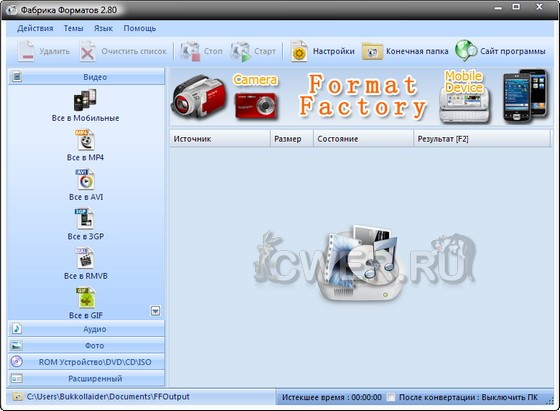Click the Старт text label
This screenshot has width=560, height=411.
pyautogui.click(x=265, y=51)
